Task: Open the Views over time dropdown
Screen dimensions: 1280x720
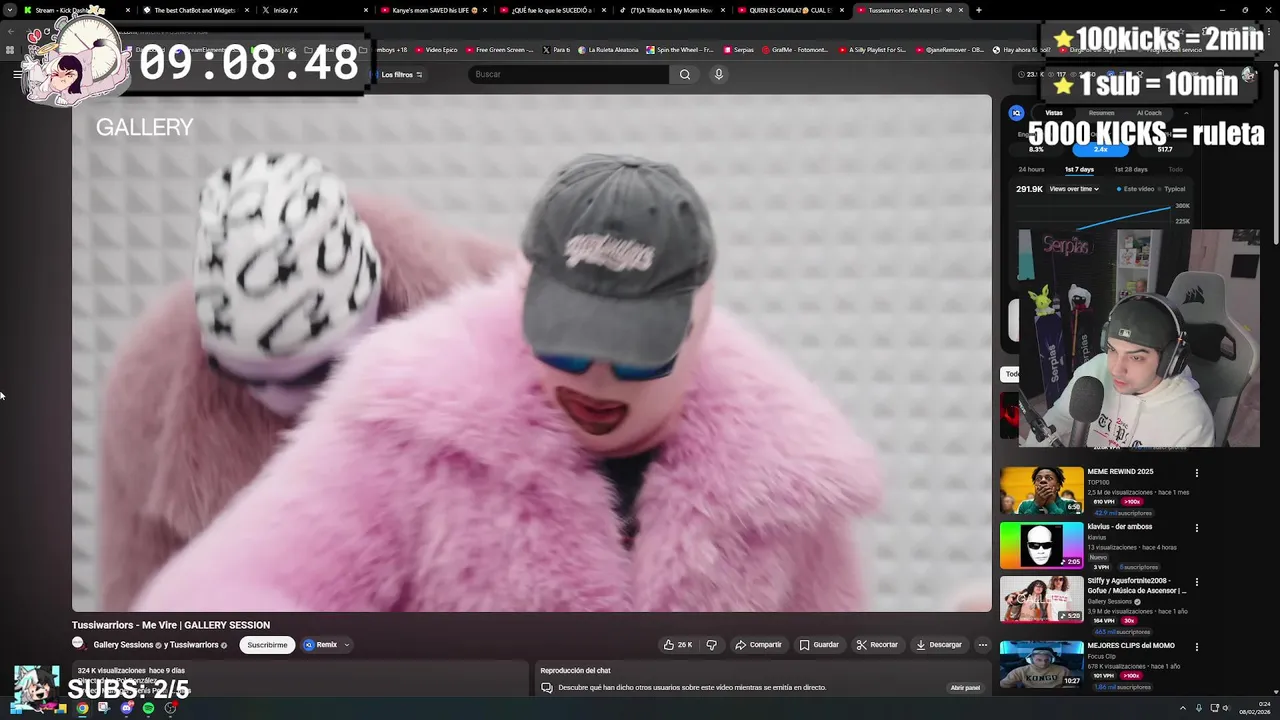Action: click(1074, 189)
